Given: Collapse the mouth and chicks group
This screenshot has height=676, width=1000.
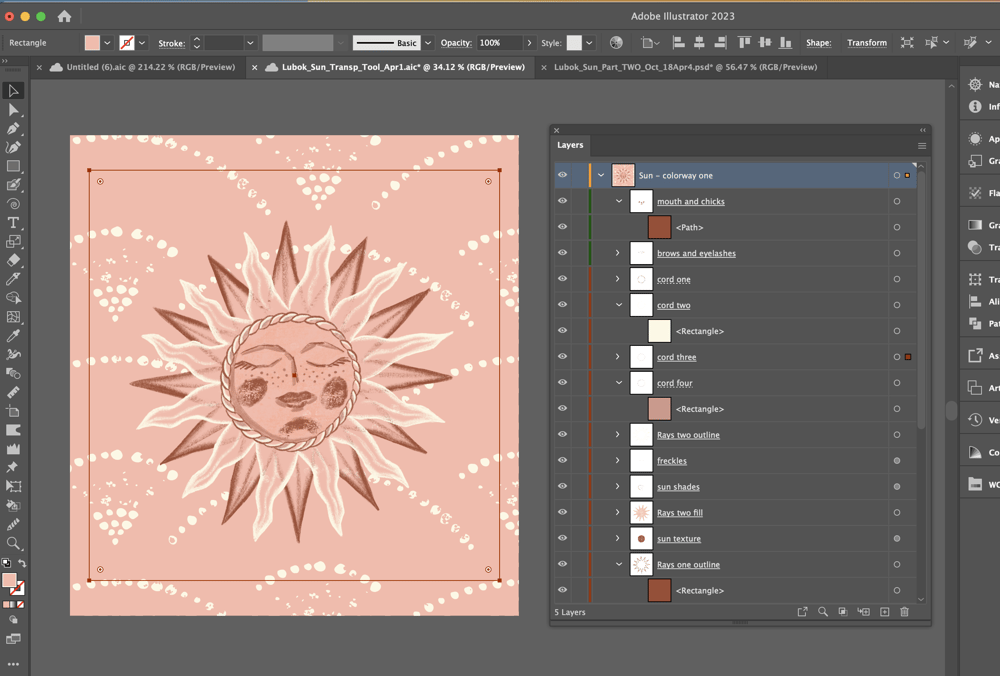Looking at the screenshot, I should [619, 201].
